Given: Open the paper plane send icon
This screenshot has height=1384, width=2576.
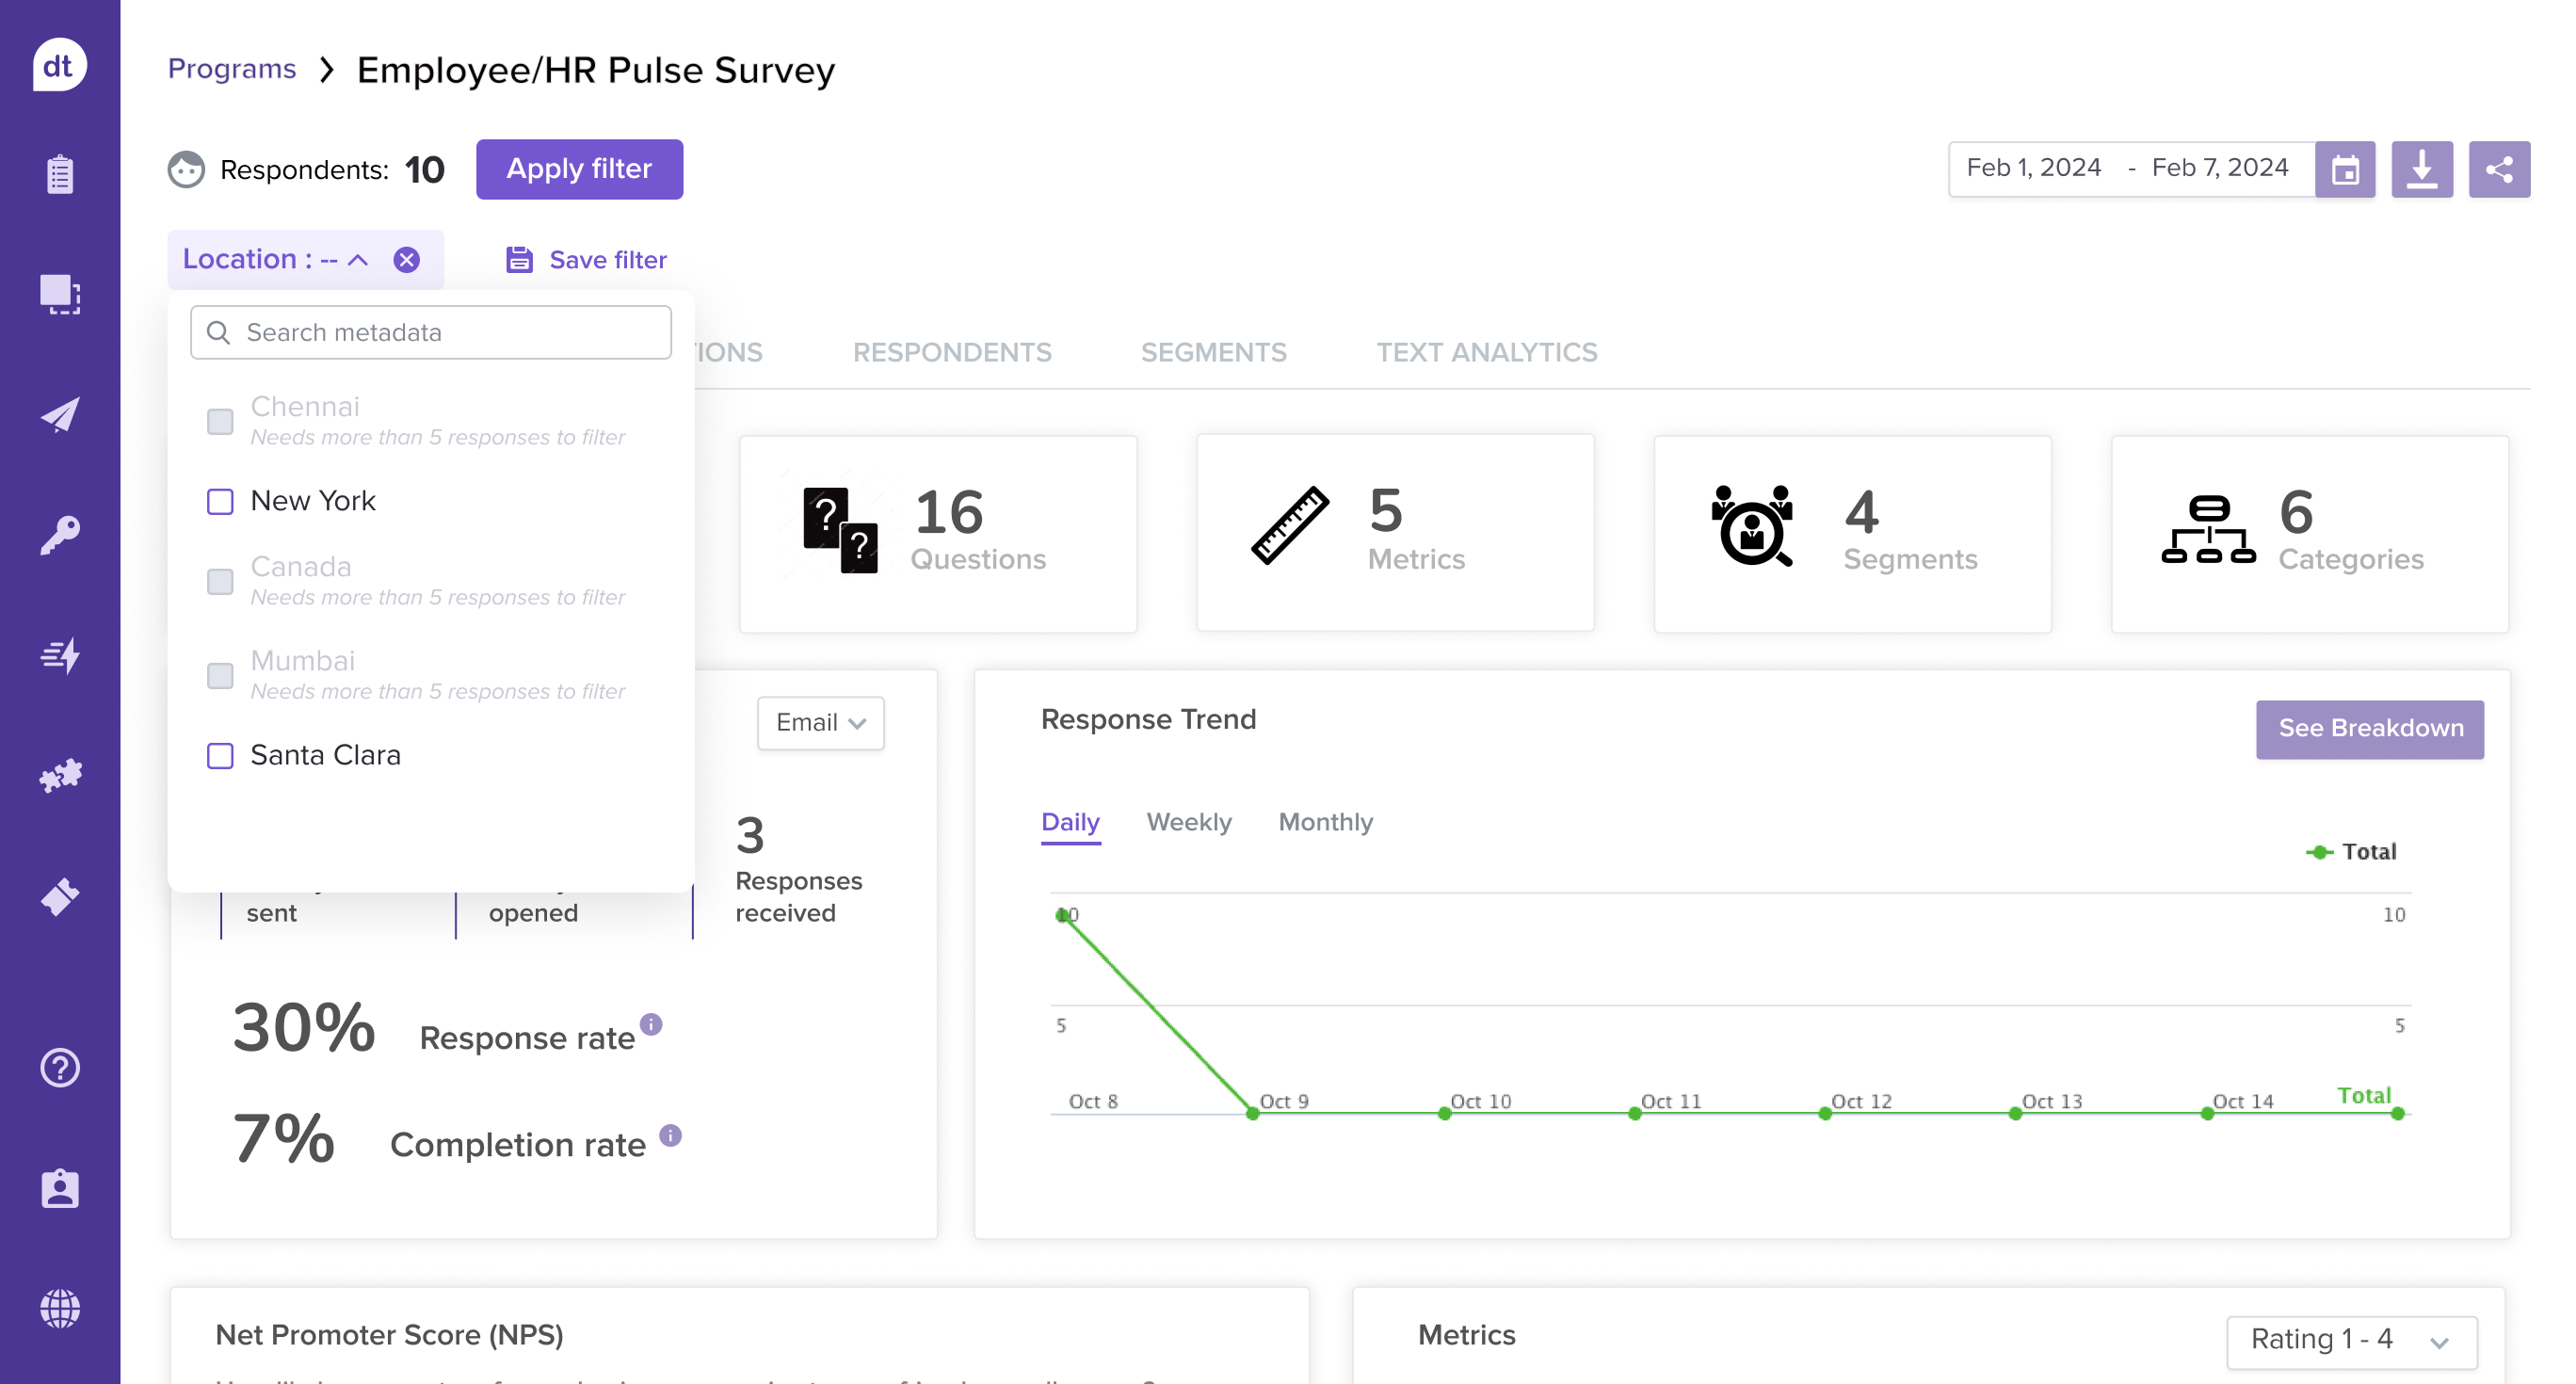Looking at the screenshot, I should [x=60, y=414].
